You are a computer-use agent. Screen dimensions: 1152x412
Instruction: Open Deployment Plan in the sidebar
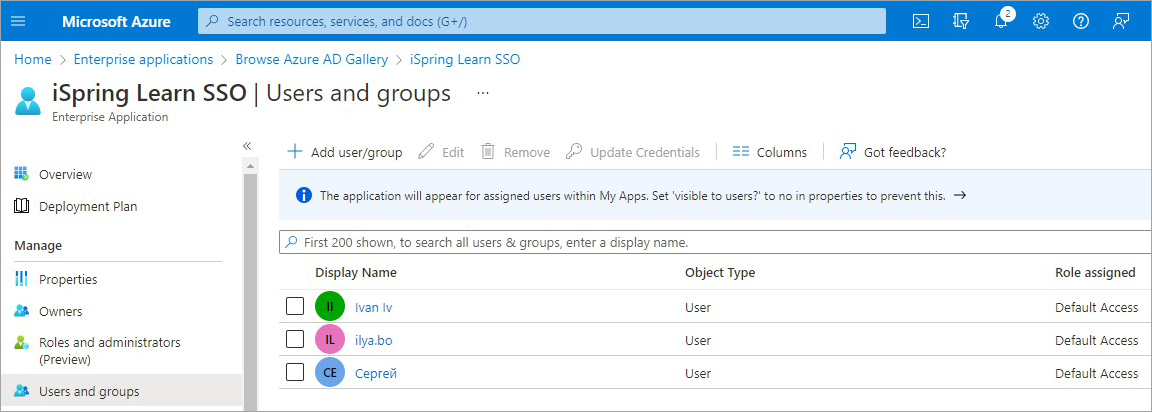point(88,206)
